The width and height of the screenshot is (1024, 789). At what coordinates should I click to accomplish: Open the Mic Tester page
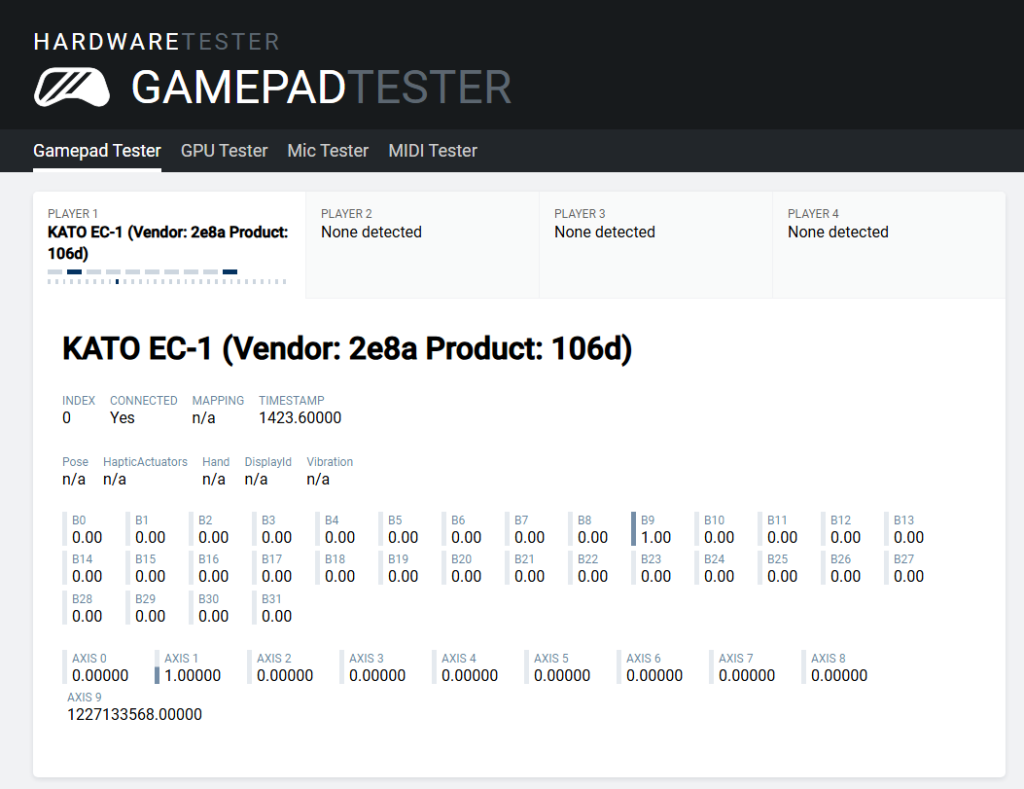(328, 151)
